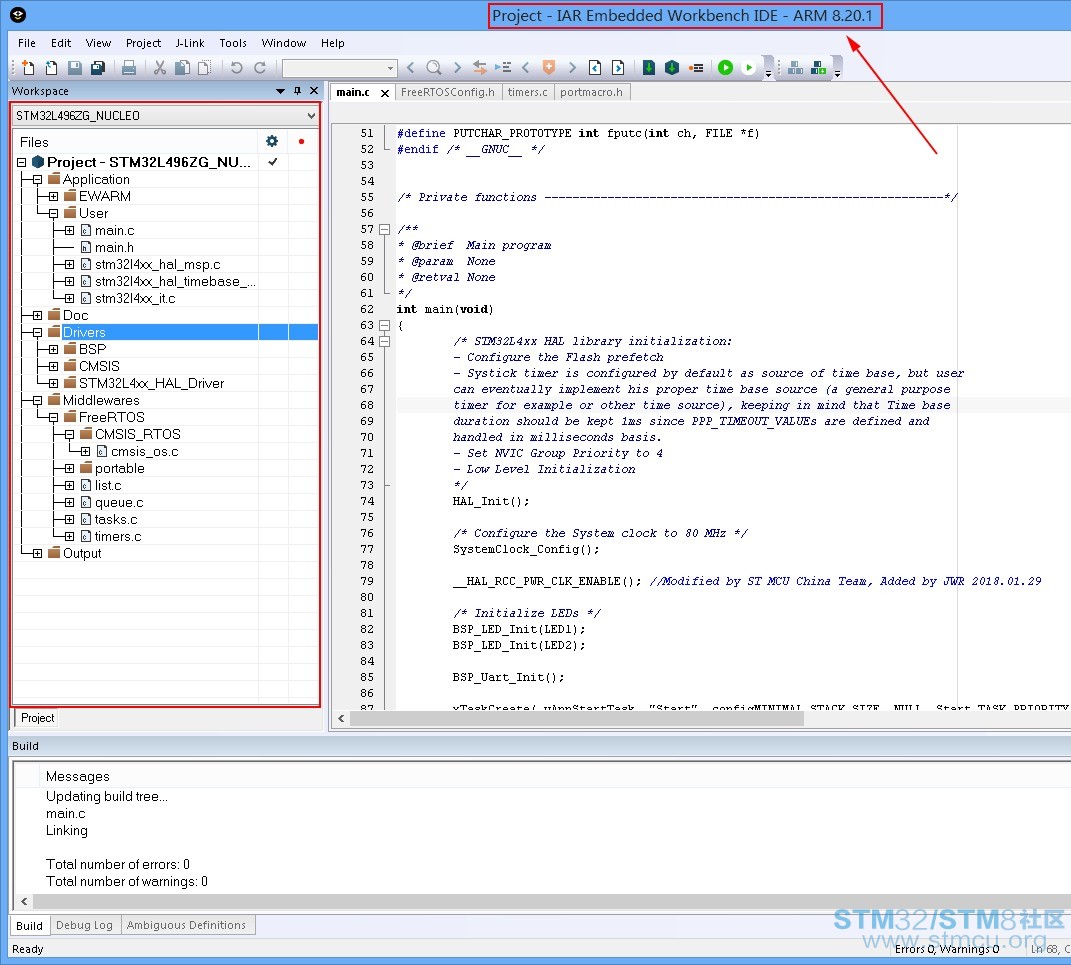Open the Tools menu

[x=233, y=43]
